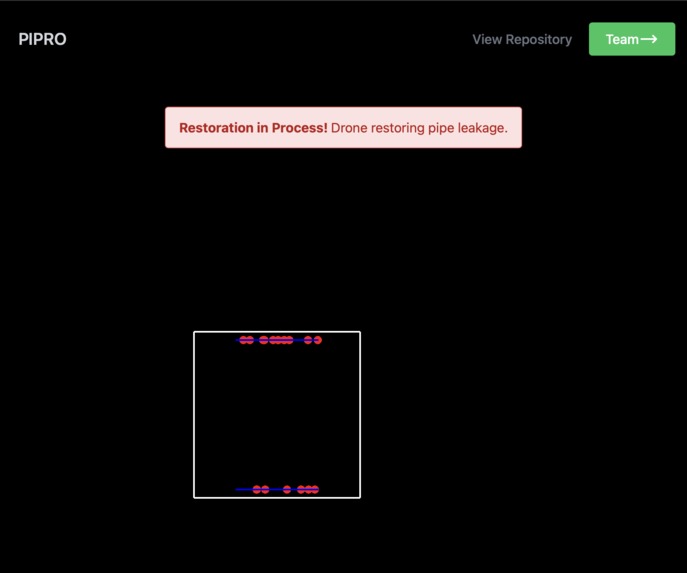Click the rightmost red leak dot on top pipe
Screen dimensions: 687x573
pyautogui.click(x=318, y=340)
